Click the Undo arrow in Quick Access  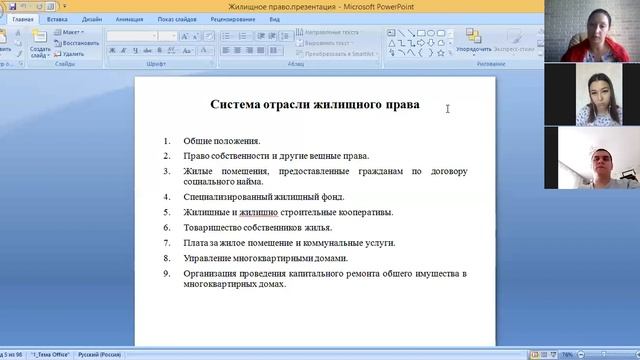(x=24, y=6)
